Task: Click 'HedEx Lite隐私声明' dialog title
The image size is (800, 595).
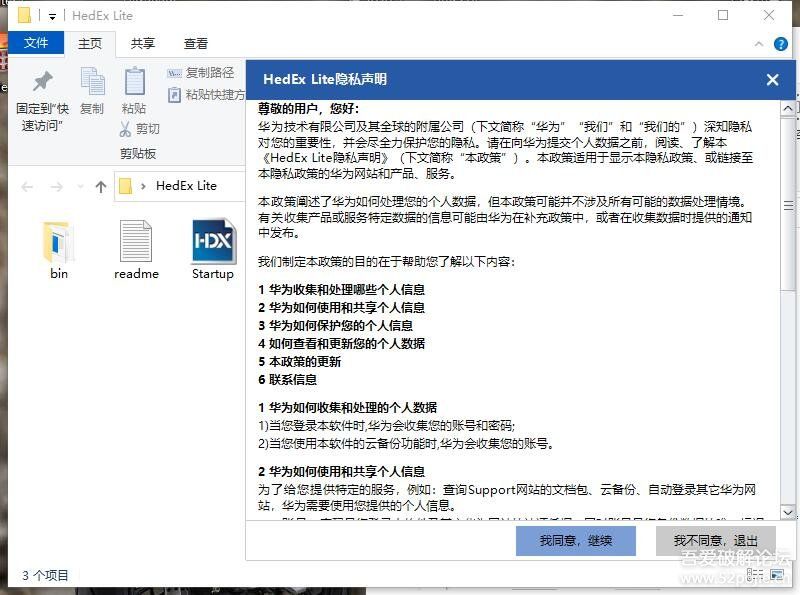Action: (x=325, y=79)
